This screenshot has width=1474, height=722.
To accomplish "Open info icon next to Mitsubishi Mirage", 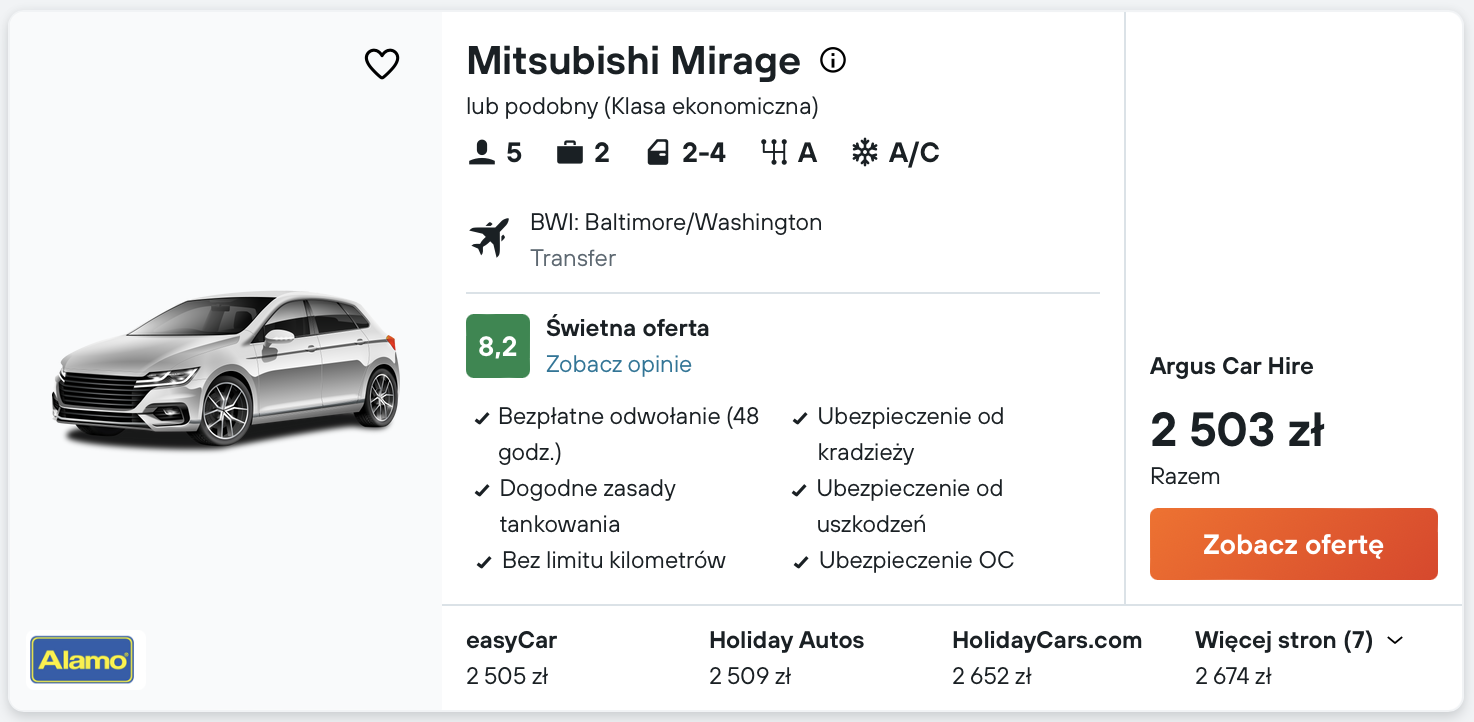I will click(832, 61).
